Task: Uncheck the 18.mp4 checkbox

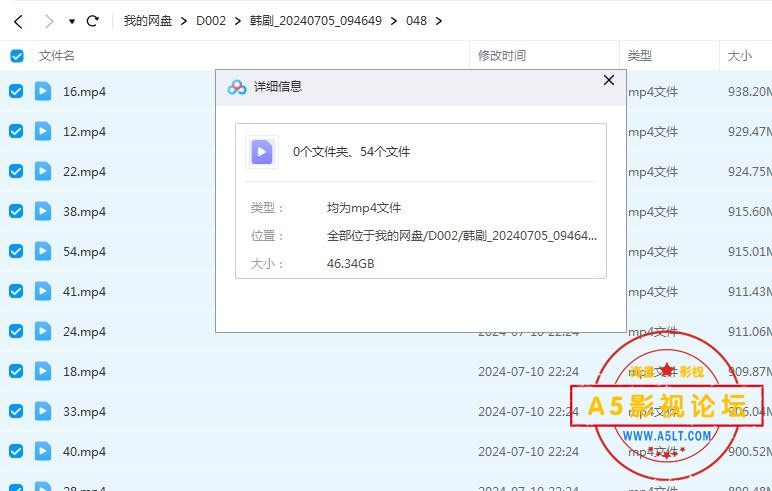Action: point(16,371)
